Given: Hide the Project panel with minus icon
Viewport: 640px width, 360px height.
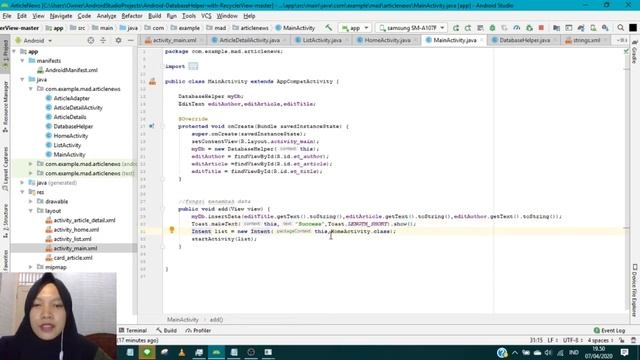Looking at the screenshot, I should [x=131, y=40].
